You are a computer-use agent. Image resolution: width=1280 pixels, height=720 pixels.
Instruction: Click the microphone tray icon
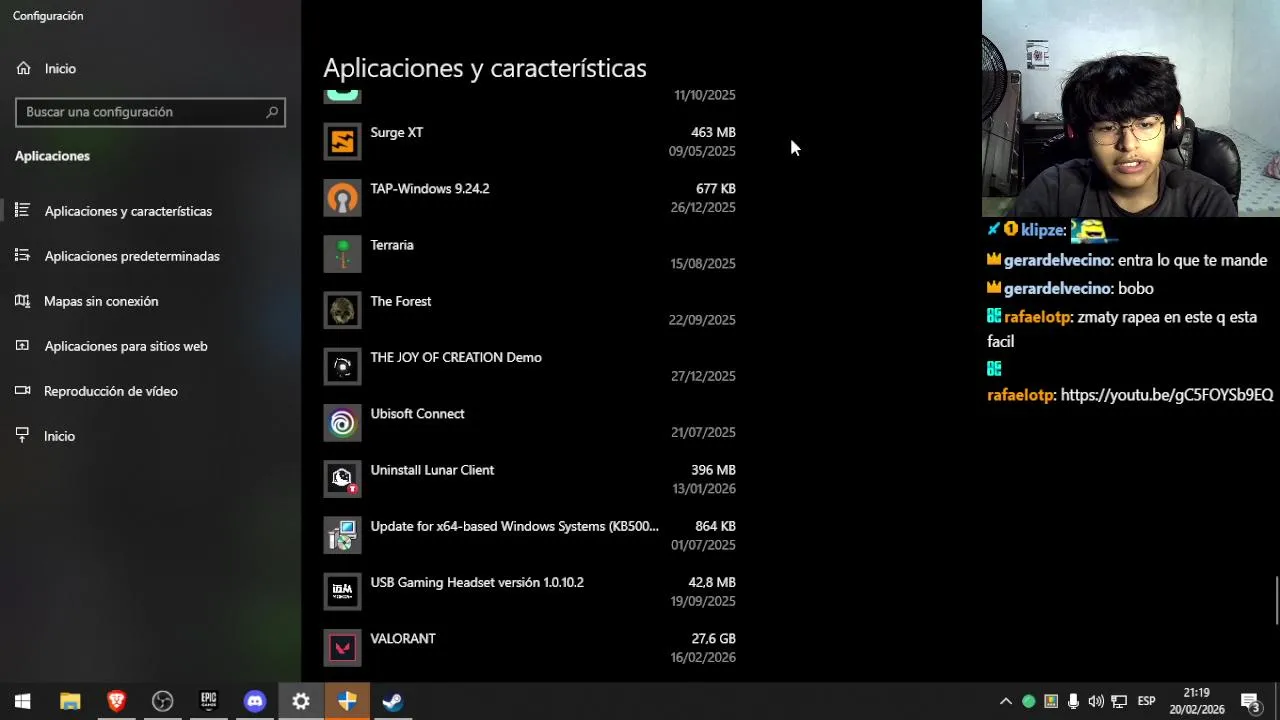coord(1073,701)
